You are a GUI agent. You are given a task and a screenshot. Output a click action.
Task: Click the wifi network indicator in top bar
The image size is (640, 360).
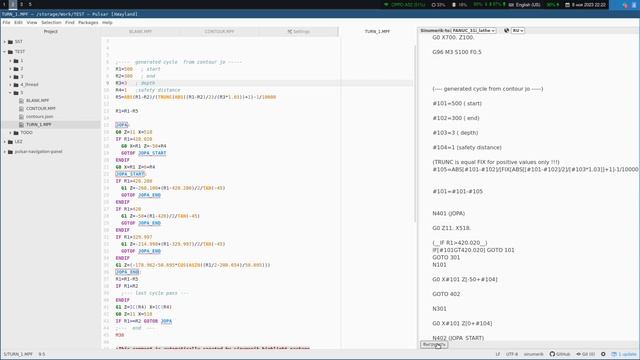point(404,5)
